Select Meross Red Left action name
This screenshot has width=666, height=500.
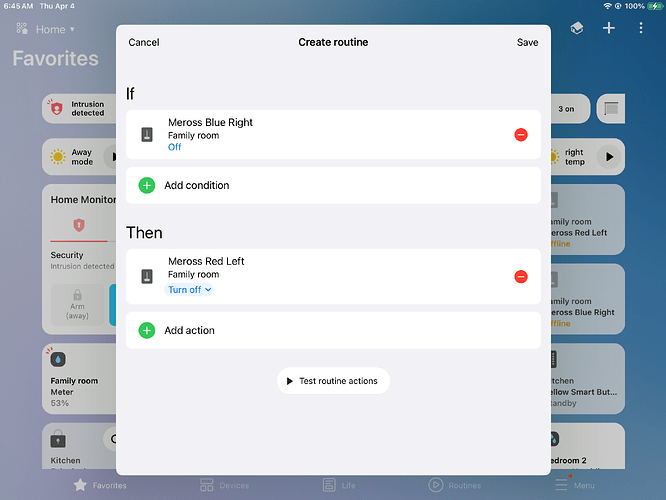(206, 261)
